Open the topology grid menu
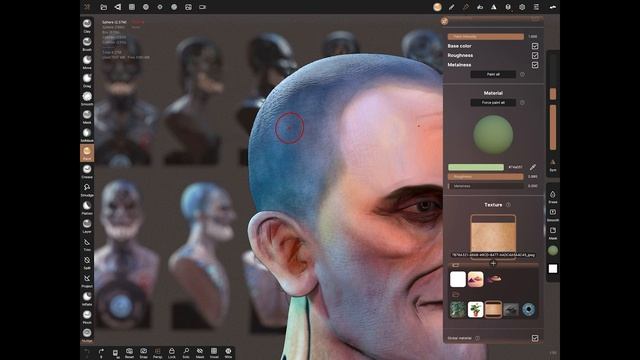Image resolution: width=640 pixels, height=360 pixels. coord(132,7)
